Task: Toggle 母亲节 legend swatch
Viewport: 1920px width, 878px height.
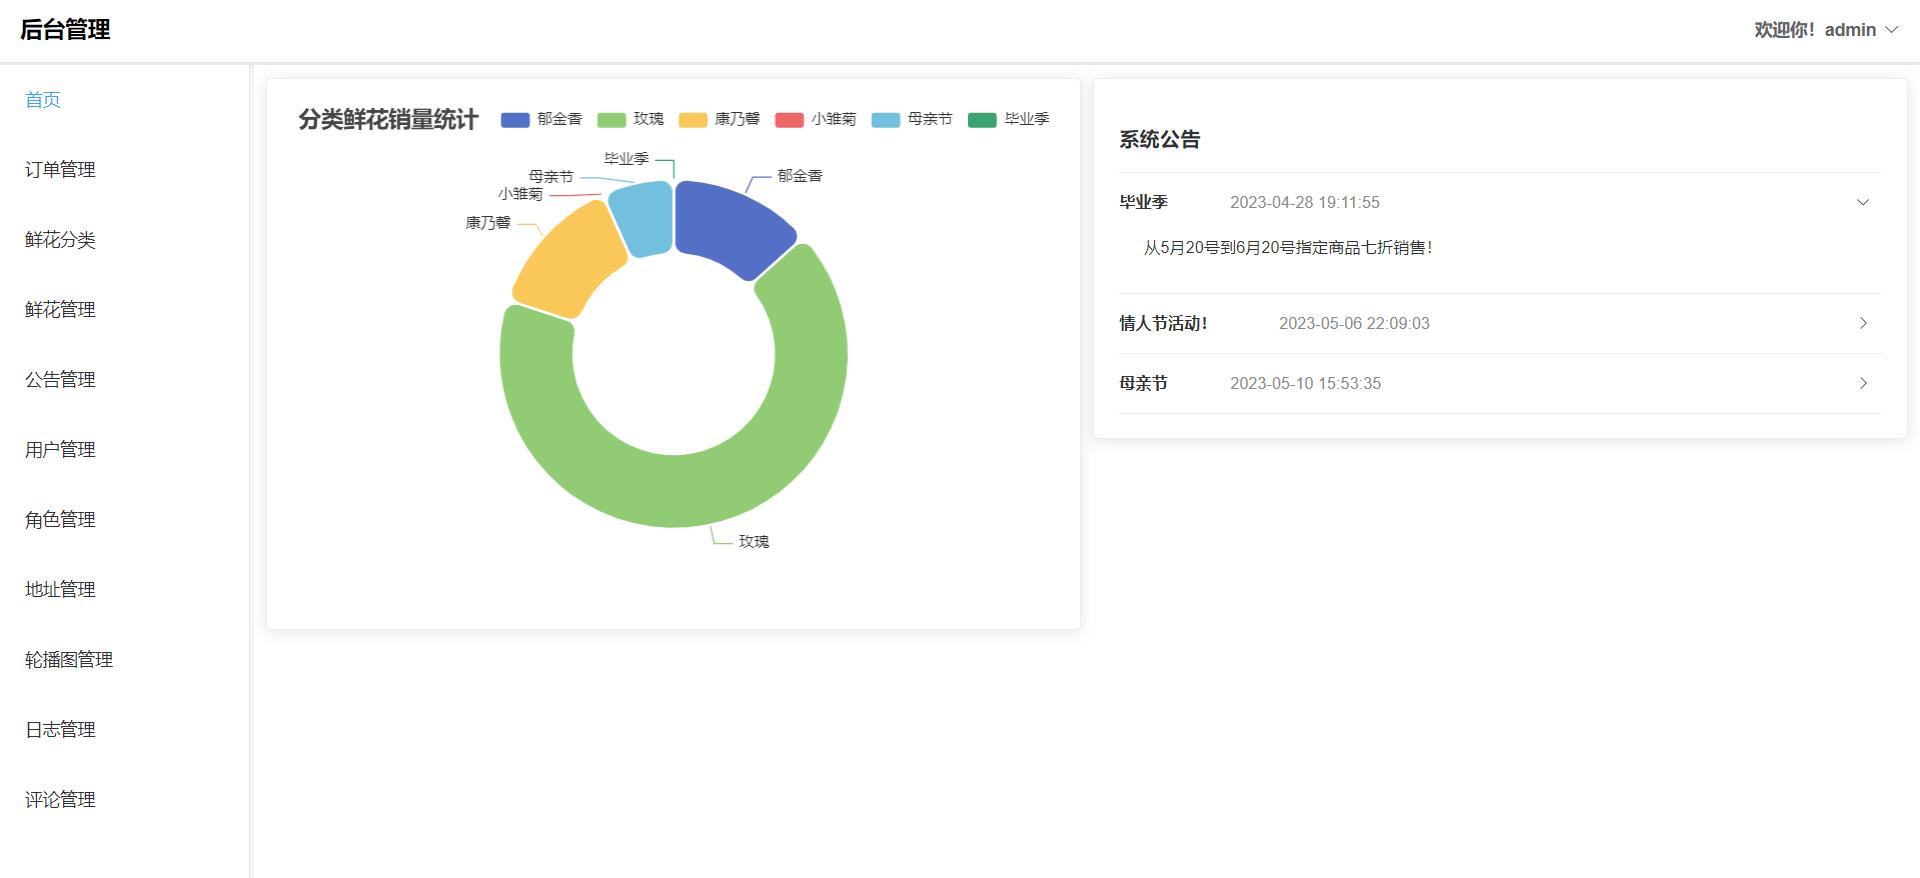Action: click(886, 120)
